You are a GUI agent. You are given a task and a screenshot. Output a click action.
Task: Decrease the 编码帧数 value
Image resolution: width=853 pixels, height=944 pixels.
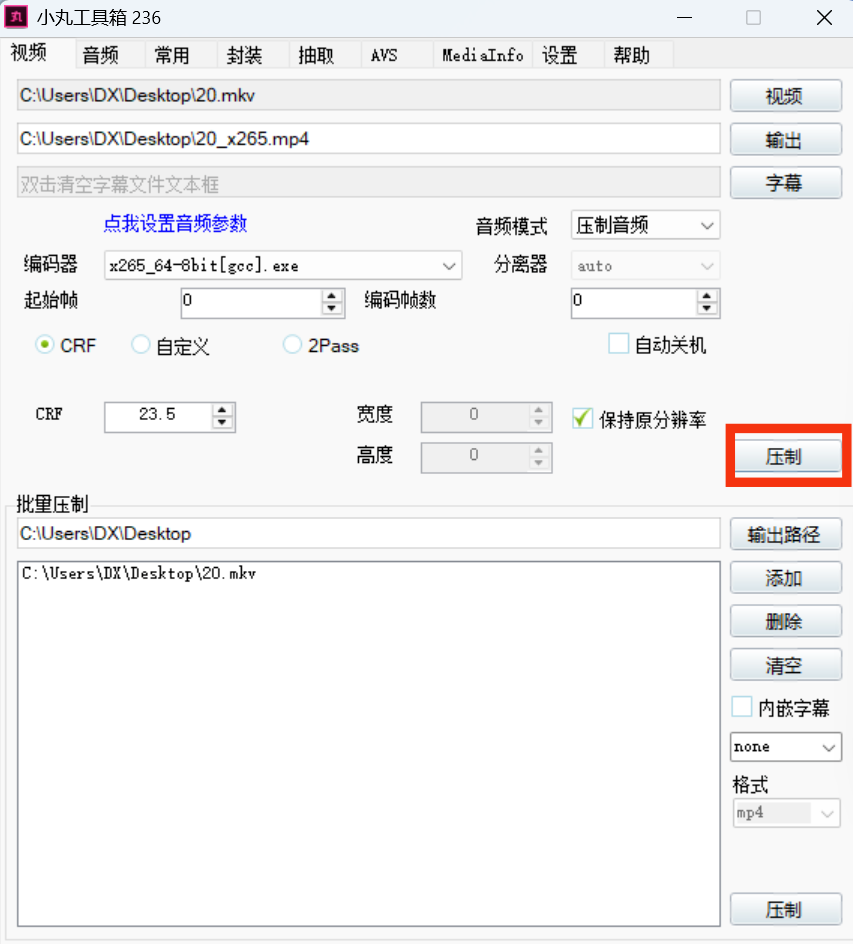[x=707, y=308]
